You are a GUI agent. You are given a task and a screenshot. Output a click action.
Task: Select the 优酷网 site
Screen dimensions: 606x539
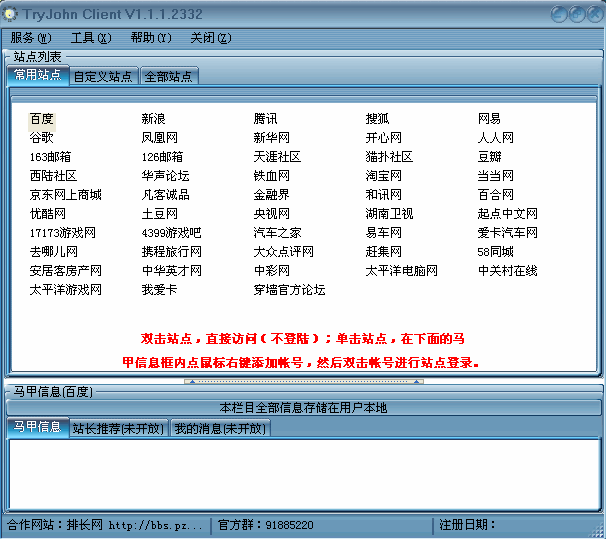[48, 214]
